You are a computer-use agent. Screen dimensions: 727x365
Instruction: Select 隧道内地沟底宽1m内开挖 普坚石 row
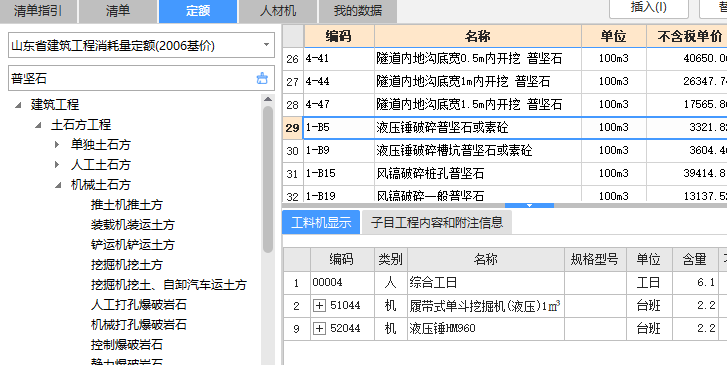(478, 82)
